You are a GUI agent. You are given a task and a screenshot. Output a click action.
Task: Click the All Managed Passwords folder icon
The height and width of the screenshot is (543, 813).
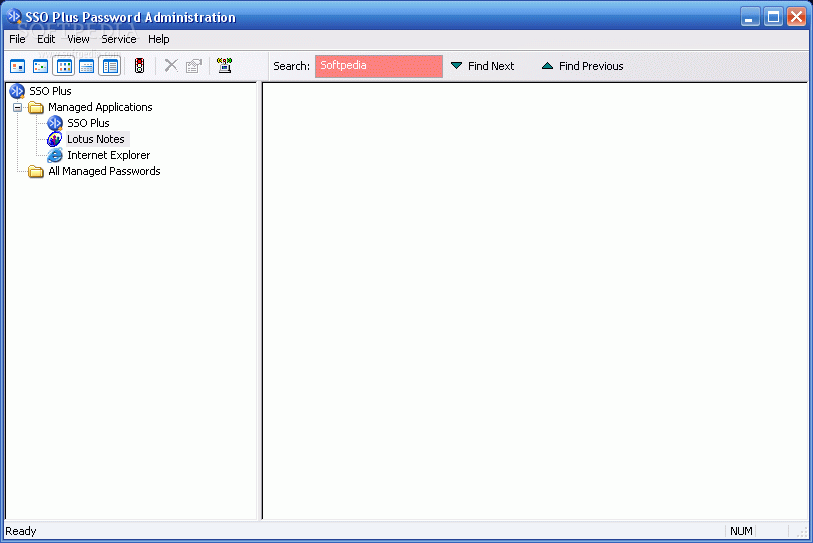click(36, 172)
